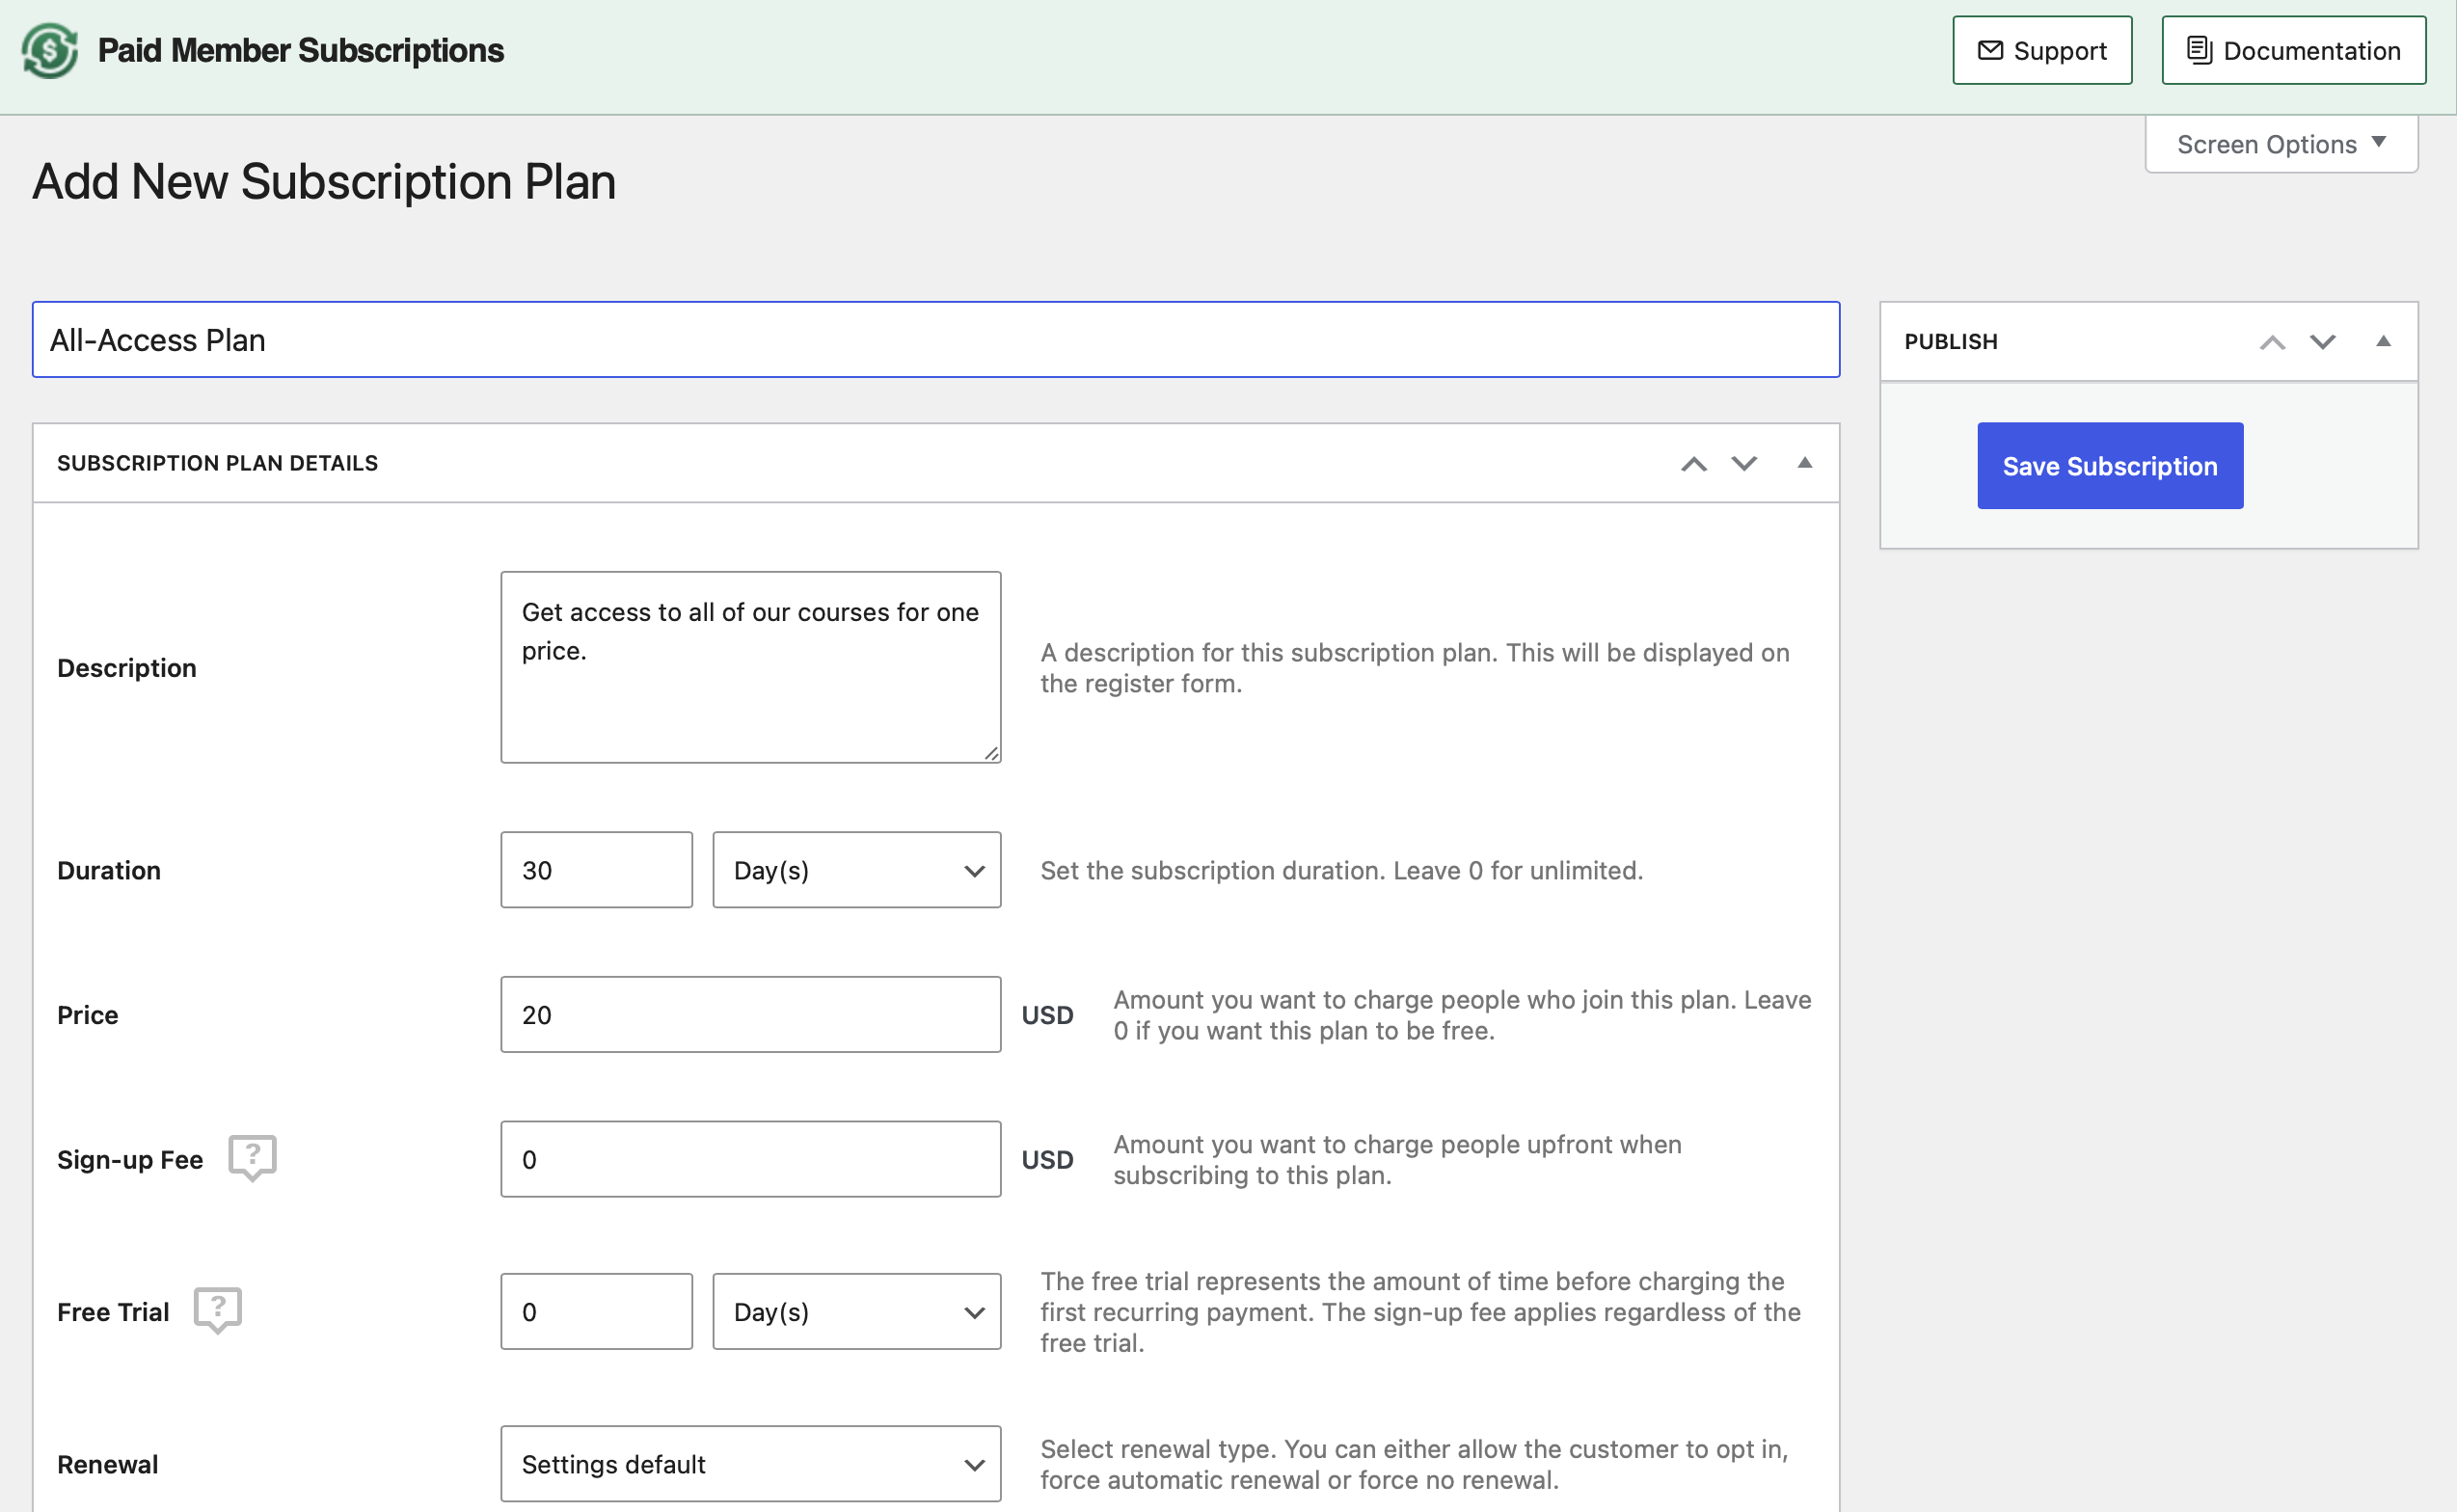Open the Sign-up Fee help tooltip icon
Image resolution: width=2457 pixels, height=1512 pixels.
(252, 1158)
